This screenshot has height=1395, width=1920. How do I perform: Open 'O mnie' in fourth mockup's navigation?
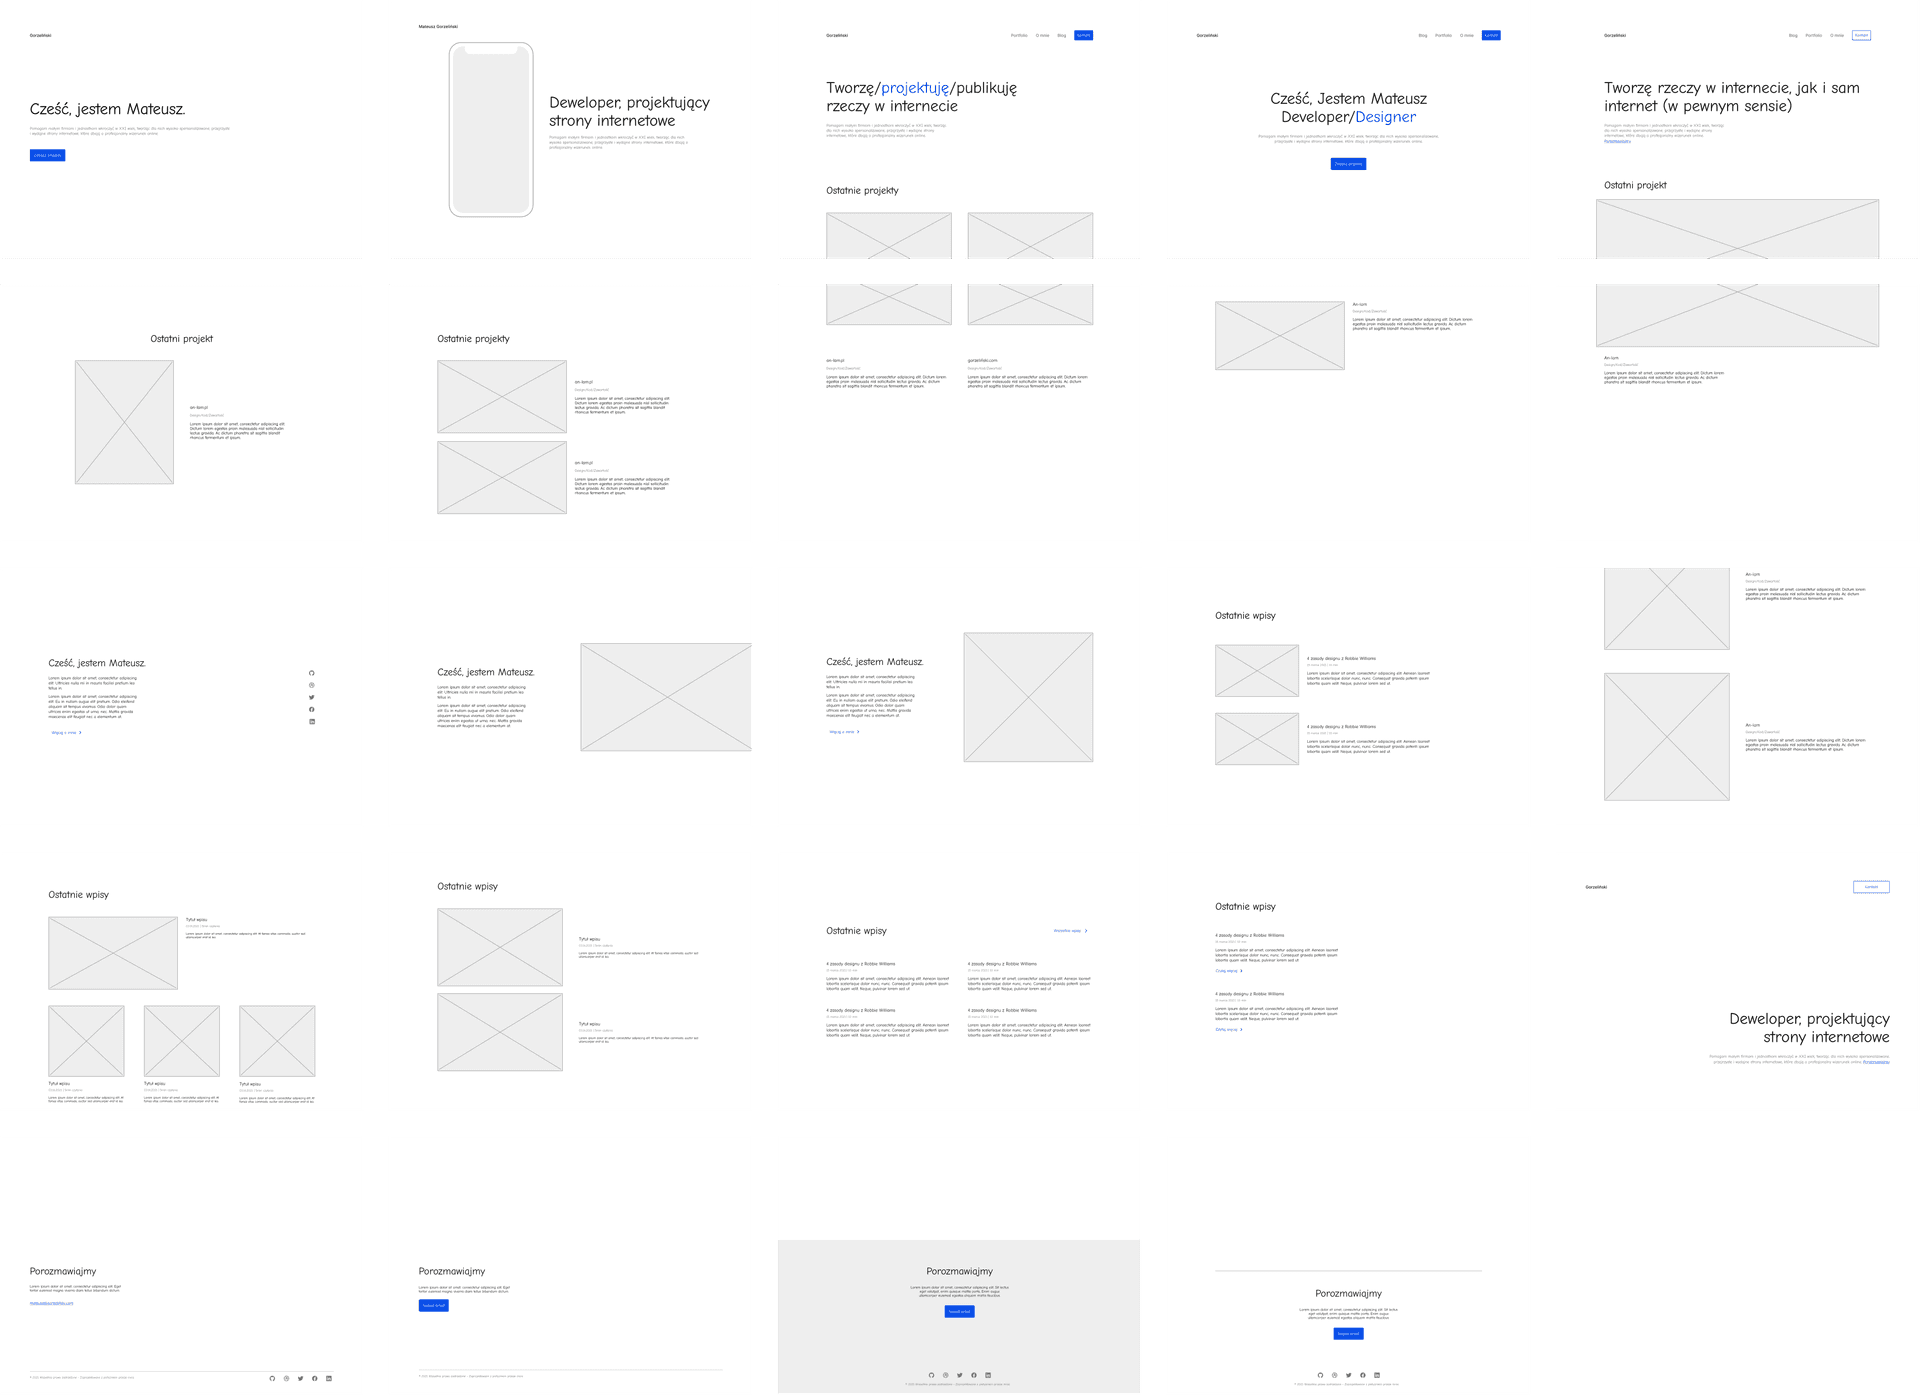[1467, 35]
